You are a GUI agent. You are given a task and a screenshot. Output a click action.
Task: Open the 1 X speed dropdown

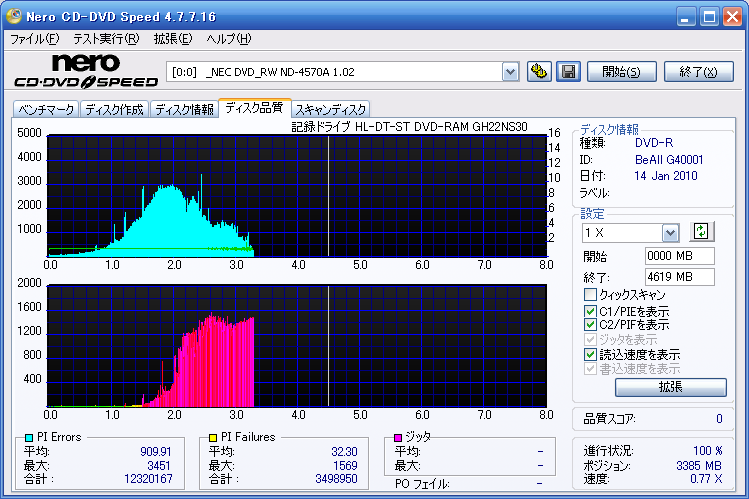click(x=670, y=233)
